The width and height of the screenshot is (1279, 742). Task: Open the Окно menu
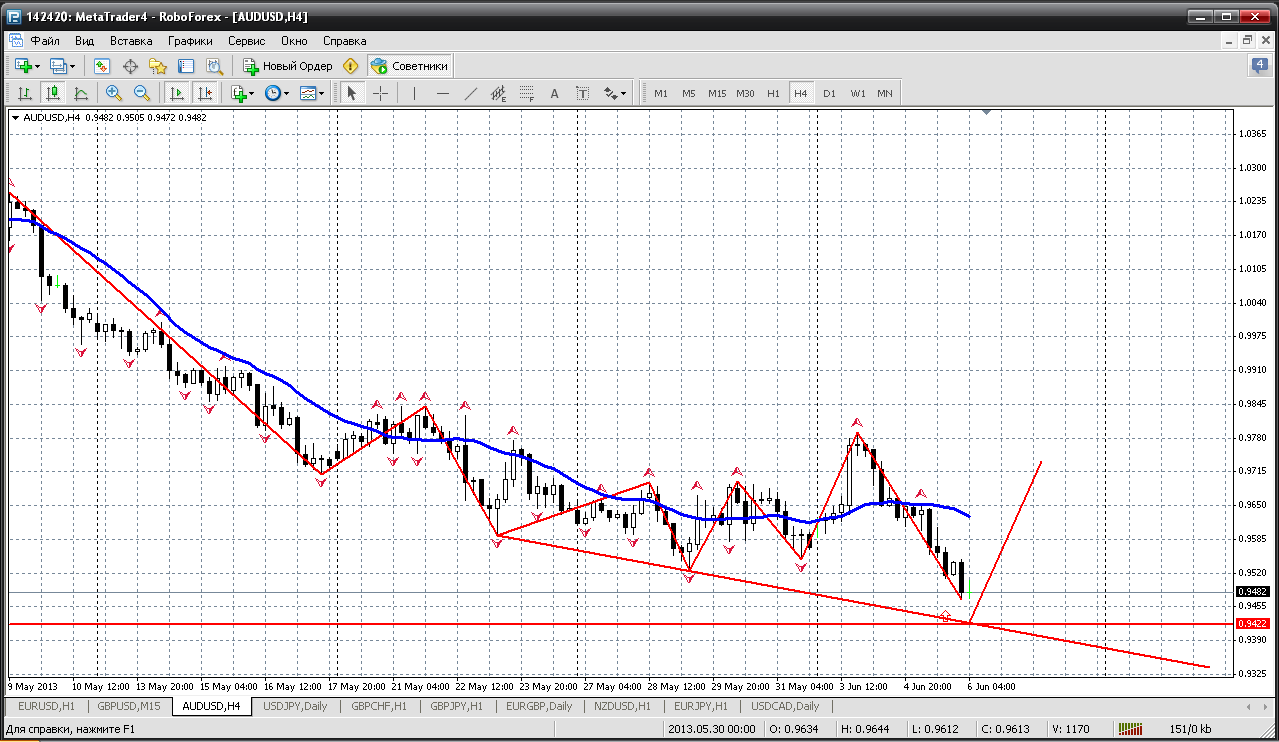click(294, 41)
